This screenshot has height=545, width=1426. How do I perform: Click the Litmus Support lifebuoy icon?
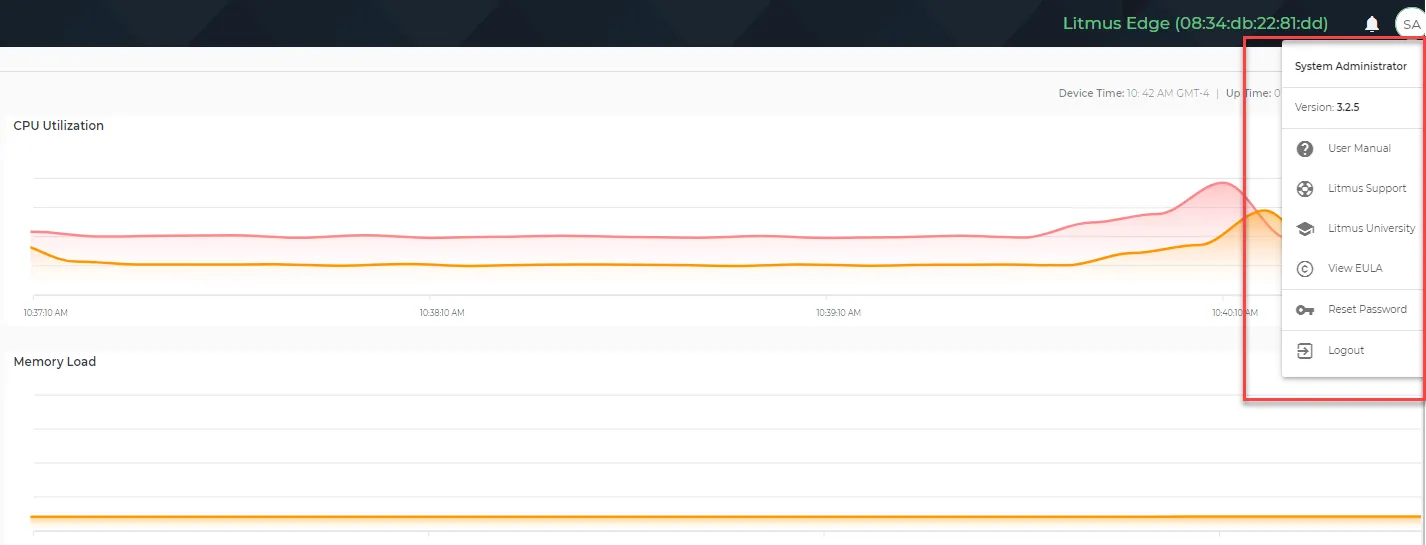pyautogui.click(x=1304, y=189)
